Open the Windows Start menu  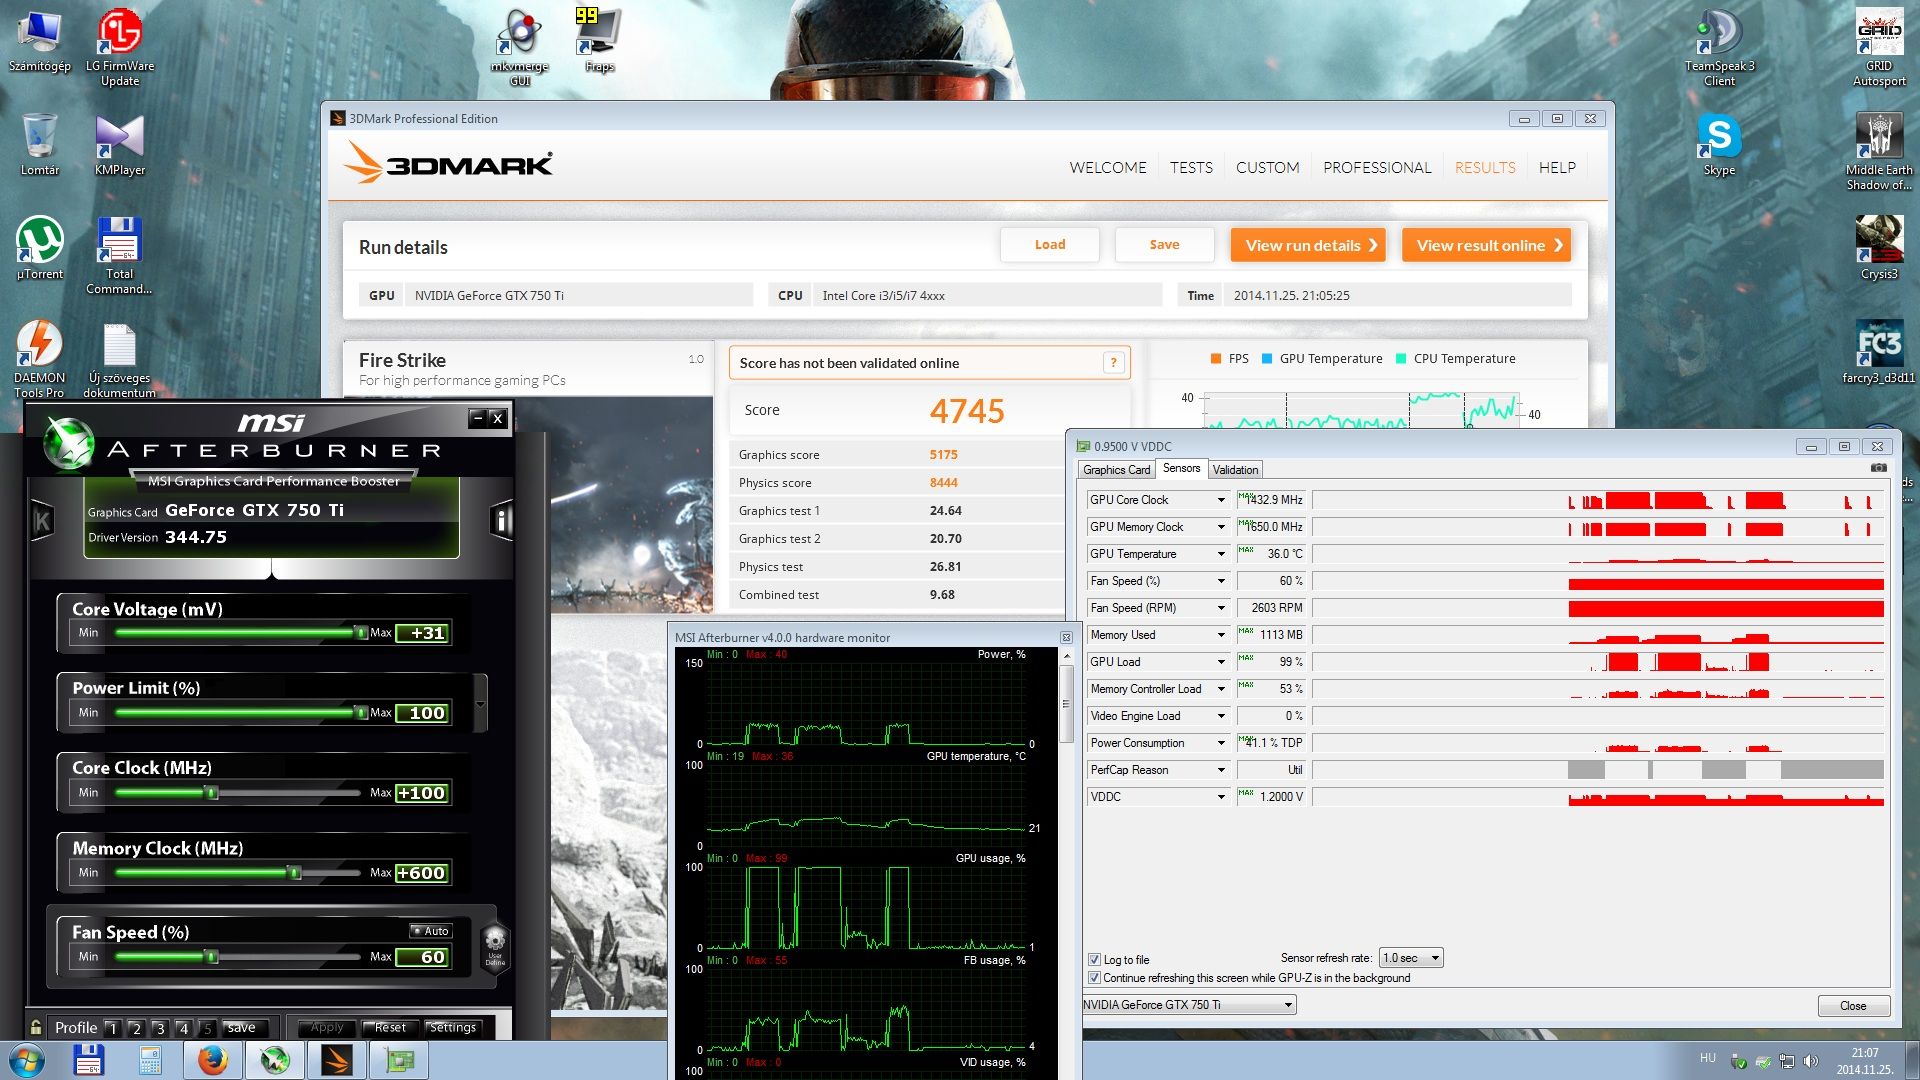point(27,1060)
